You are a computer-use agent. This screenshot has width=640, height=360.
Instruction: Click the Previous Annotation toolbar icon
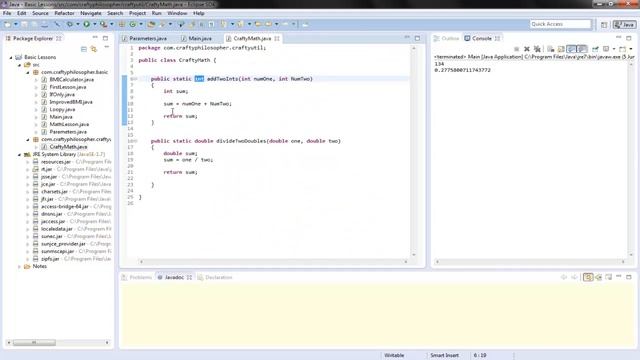(x=240, y=24)
